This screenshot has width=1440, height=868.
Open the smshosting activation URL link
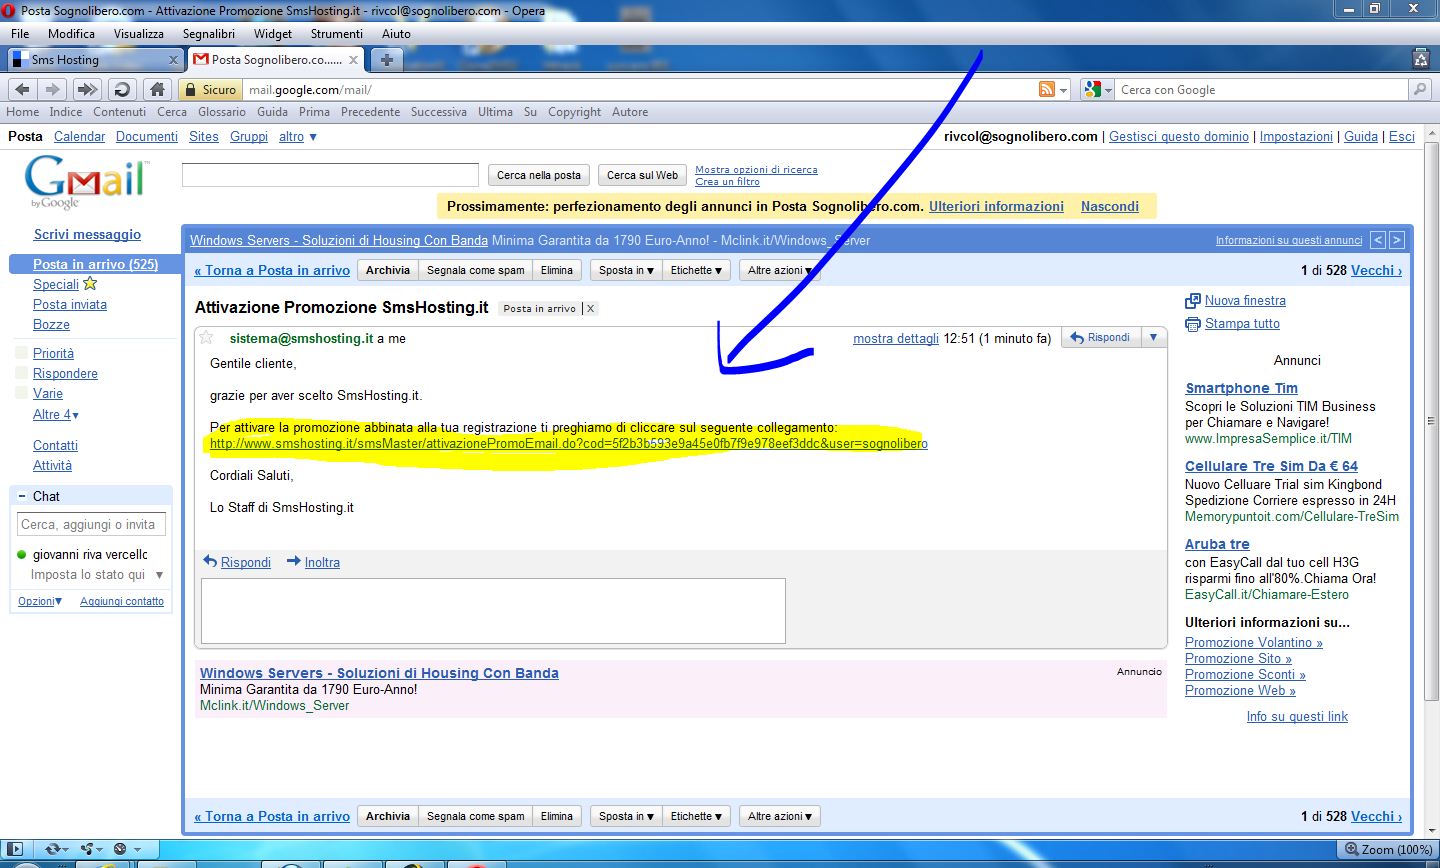click(568, 443)
